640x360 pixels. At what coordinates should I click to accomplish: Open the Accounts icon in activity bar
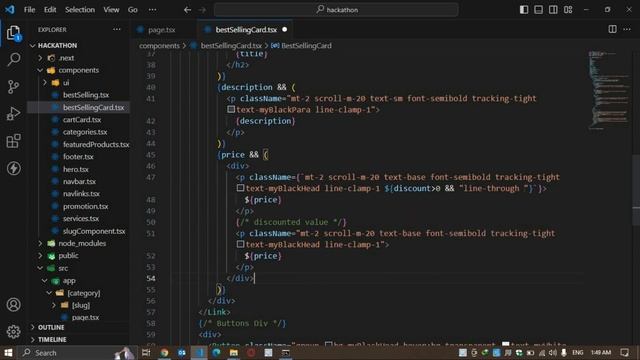(x=13, y=304)
